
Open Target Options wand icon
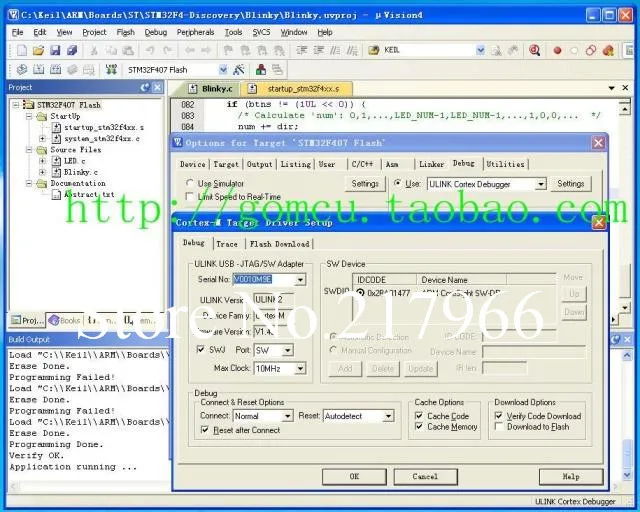pos(239,70)
